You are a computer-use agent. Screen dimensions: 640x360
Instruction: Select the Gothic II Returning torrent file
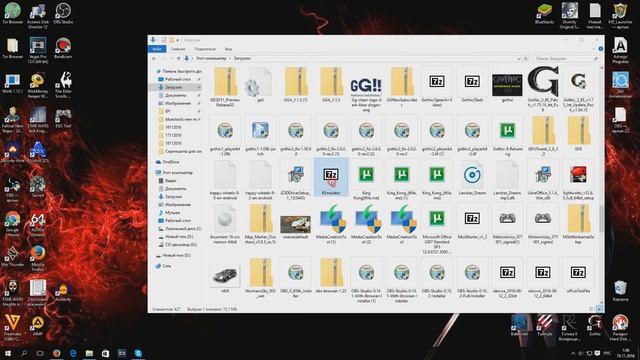tap(507, 136)
